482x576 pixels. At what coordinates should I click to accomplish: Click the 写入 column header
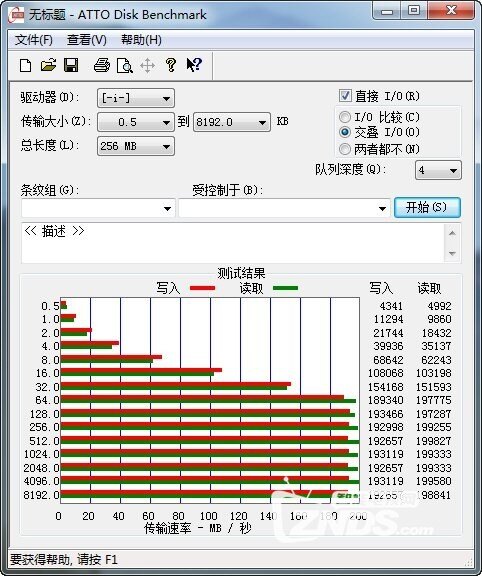coord(381,288)
